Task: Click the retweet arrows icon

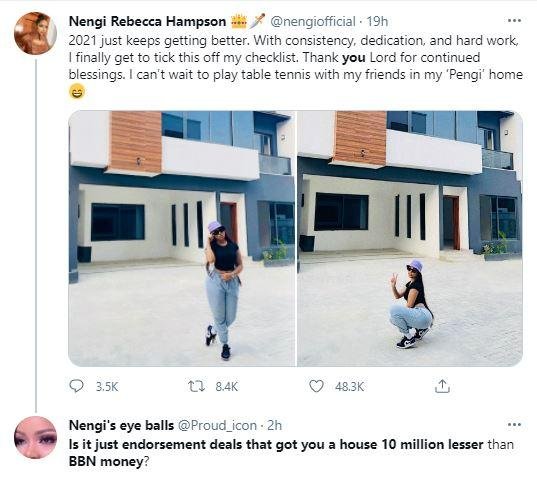Action: point(197,386)
